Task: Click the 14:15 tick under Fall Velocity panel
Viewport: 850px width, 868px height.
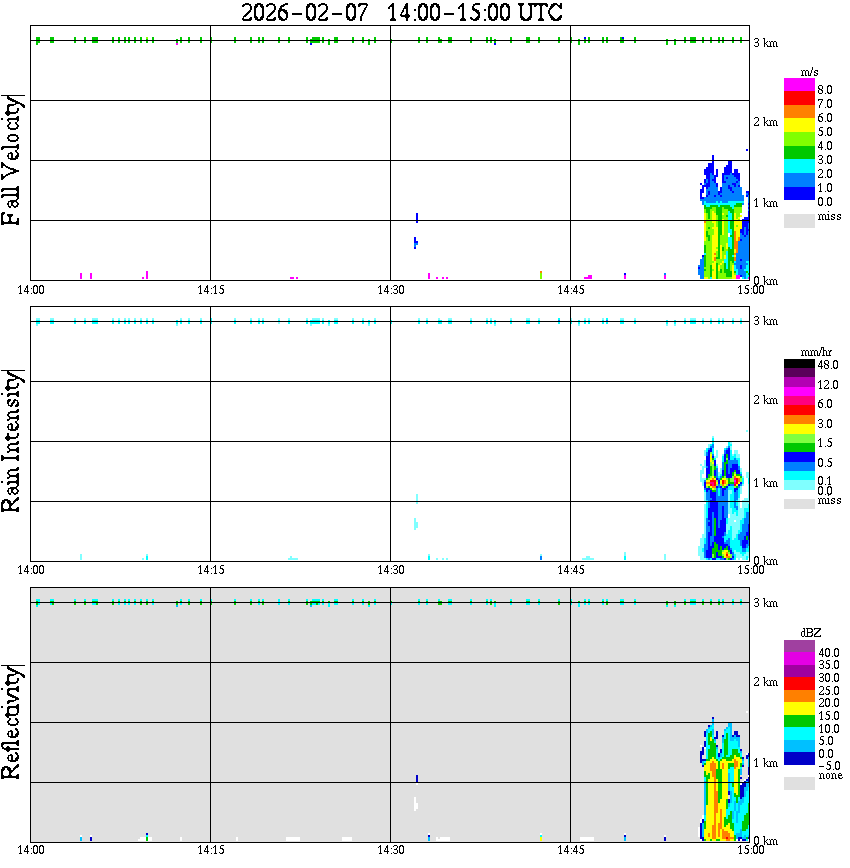Action: (x=211, y=290)
